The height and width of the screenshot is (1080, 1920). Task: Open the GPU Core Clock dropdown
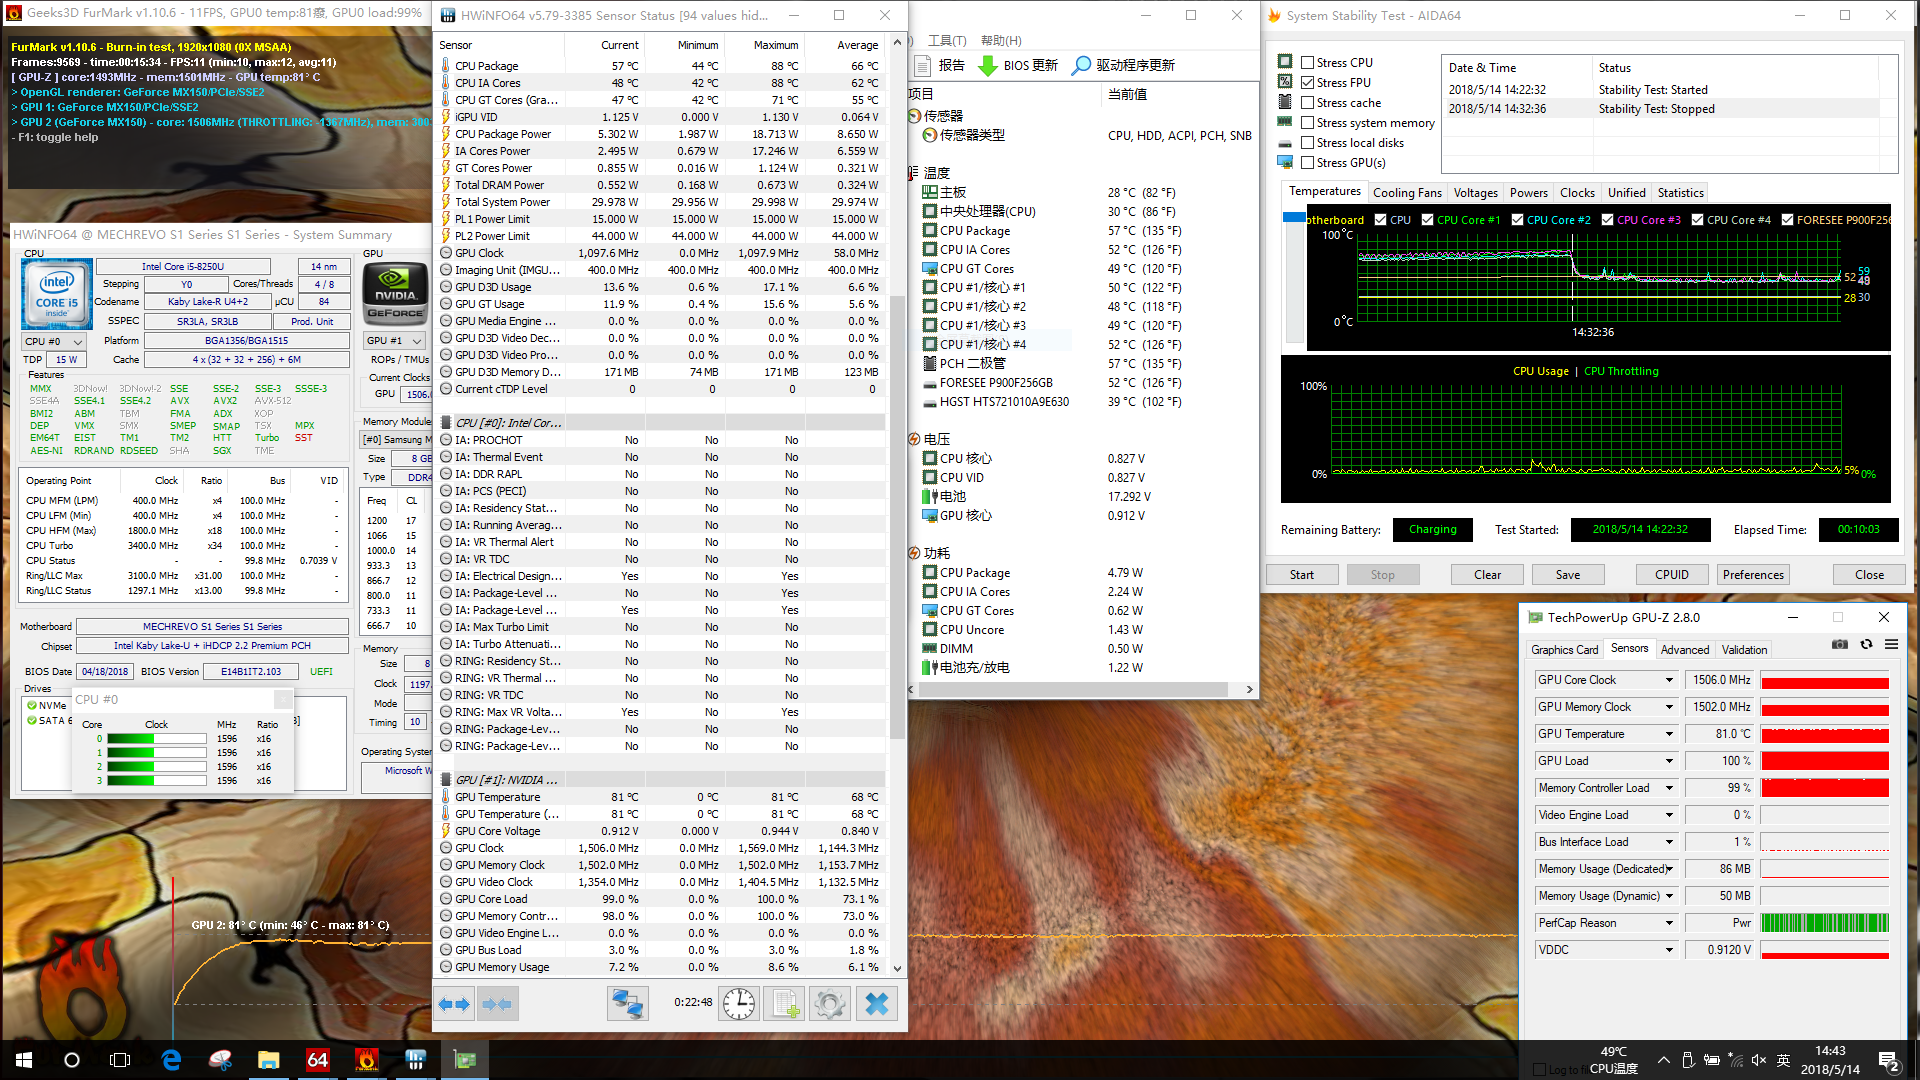[1669, 680]
